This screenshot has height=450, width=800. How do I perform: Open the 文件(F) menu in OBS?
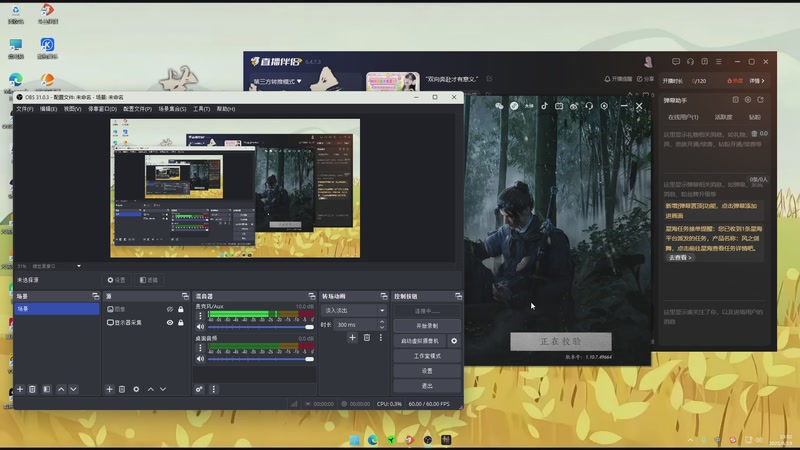click(24, 109)
